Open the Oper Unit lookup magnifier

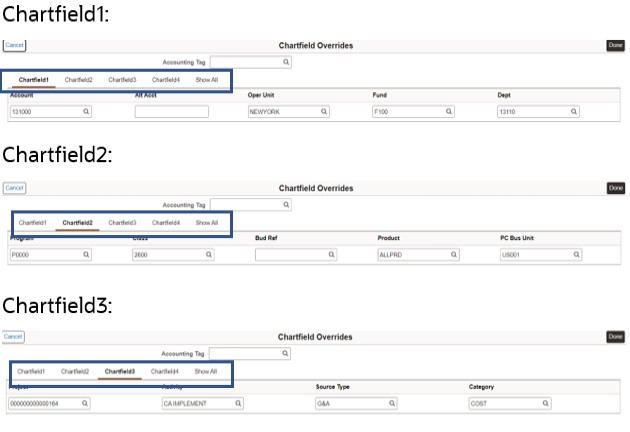pos(324,112)
